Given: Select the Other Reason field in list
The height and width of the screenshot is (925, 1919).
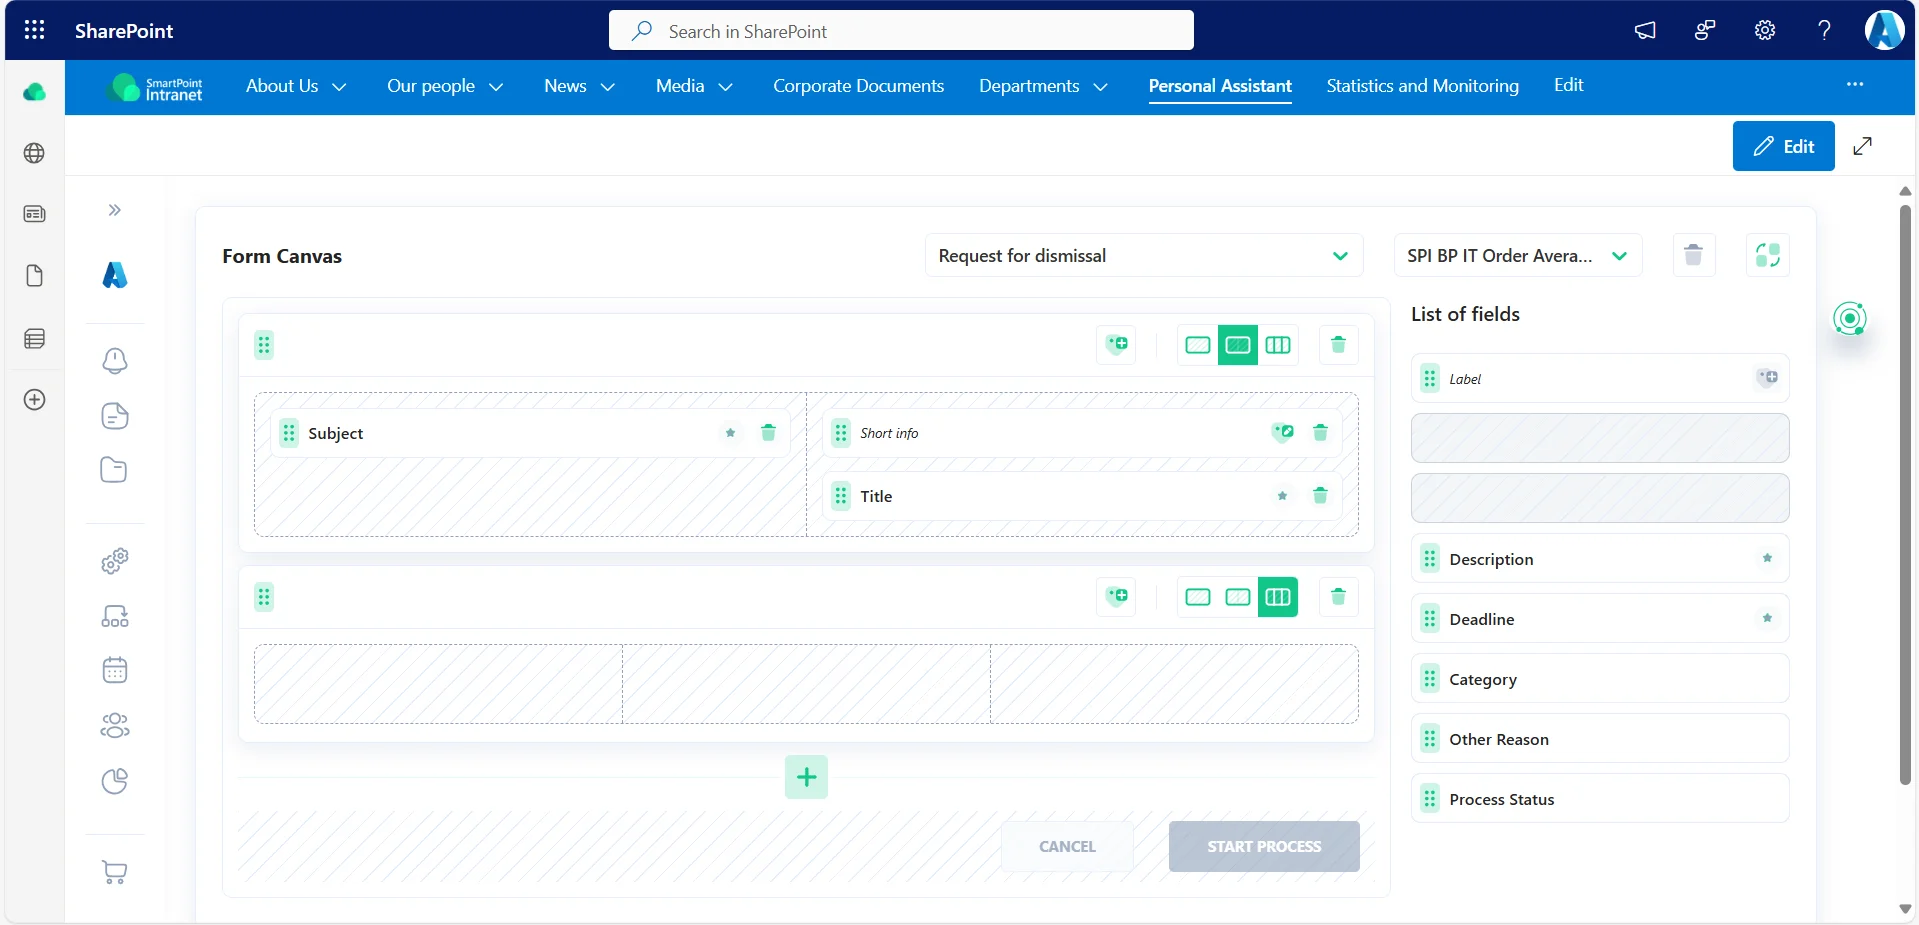Looking at the screenshot, I should 1599,739.
